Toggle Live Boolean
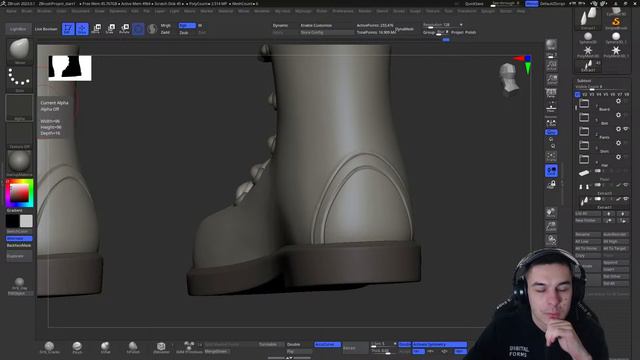The width and height of the screenshot is (640, 360). [x=46, y=29]
